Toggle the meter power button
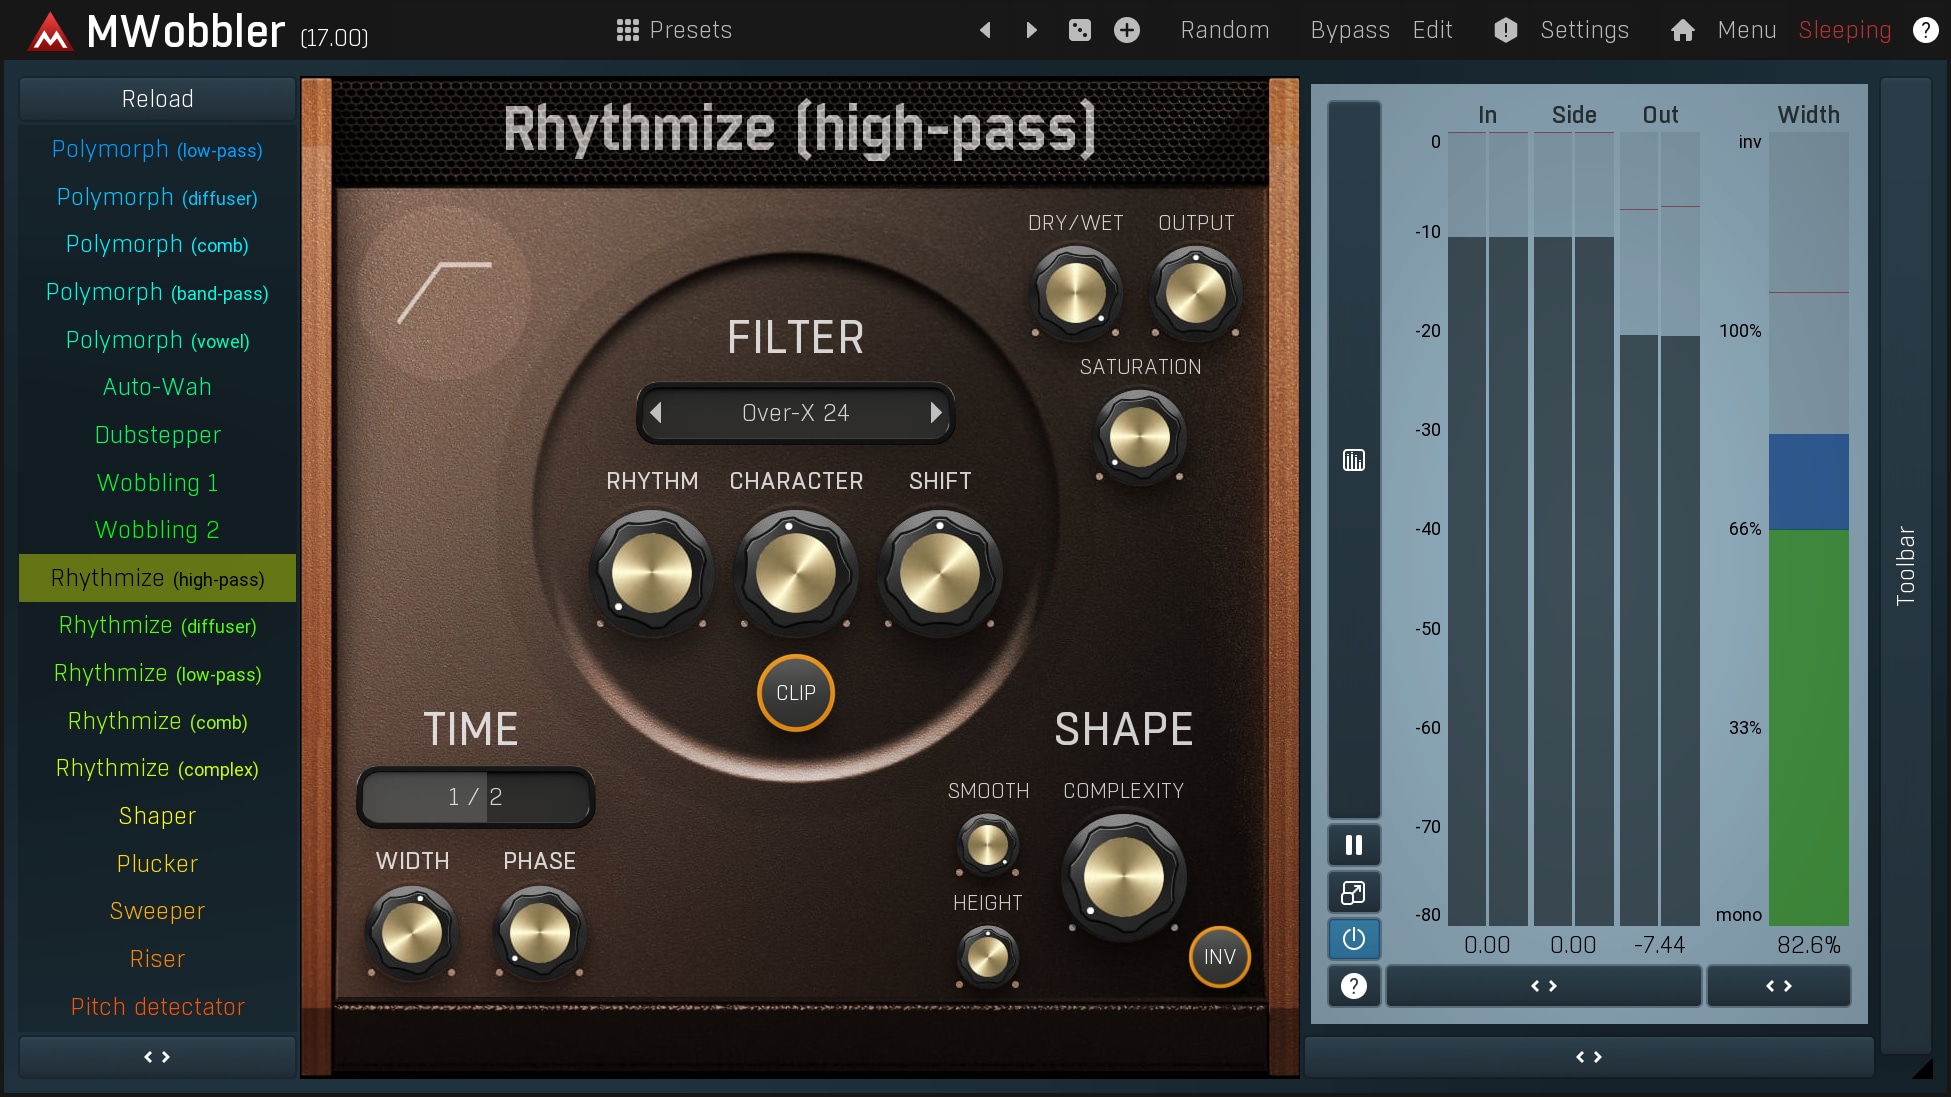 1354,939
